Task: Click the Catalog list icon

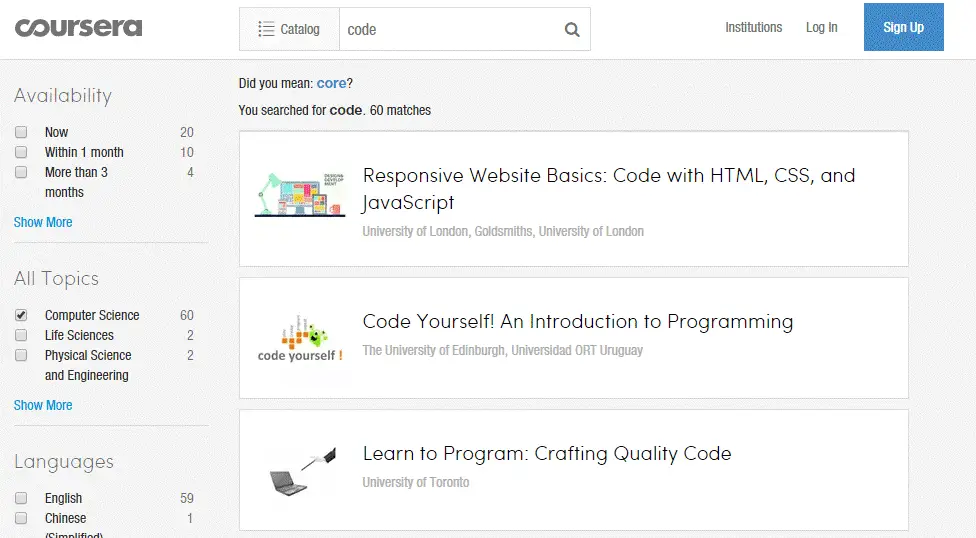Action: point(266,29)
